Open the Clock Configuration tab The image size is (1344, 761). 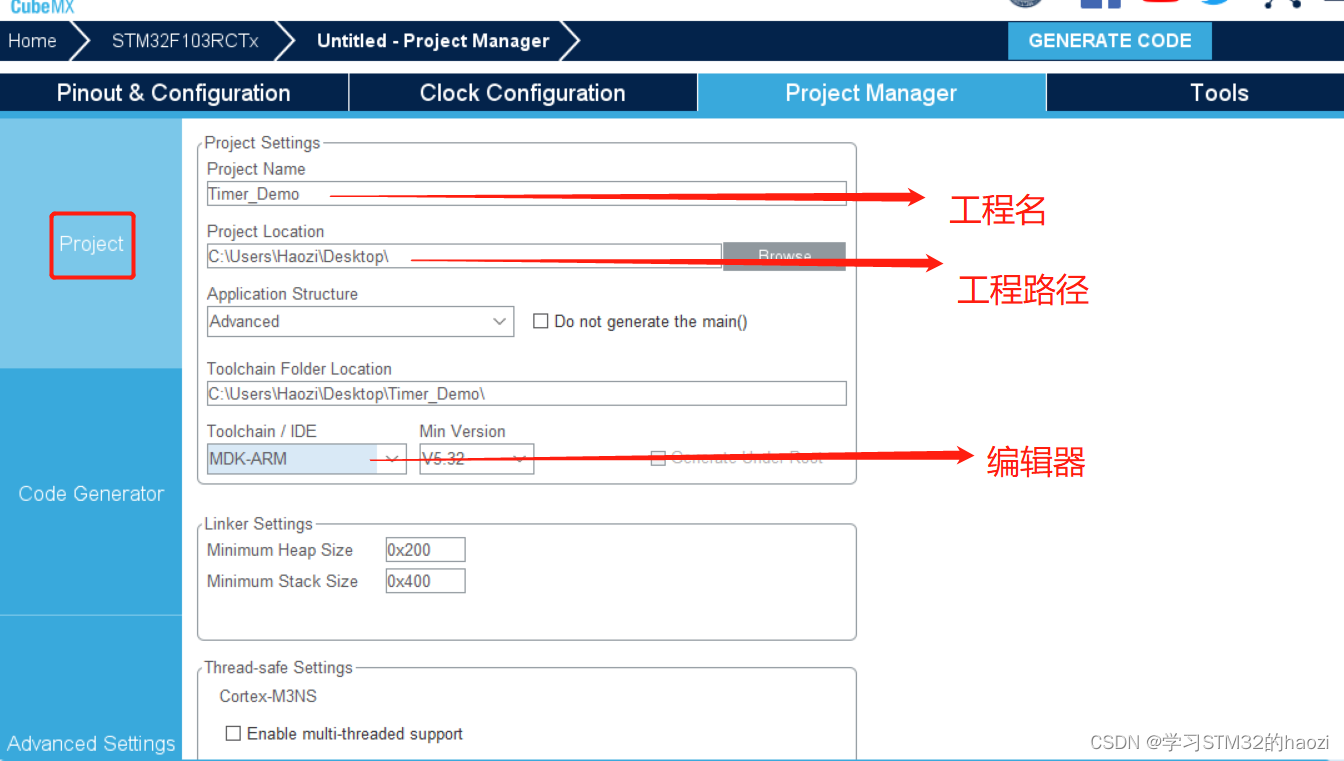pos(523,93)
